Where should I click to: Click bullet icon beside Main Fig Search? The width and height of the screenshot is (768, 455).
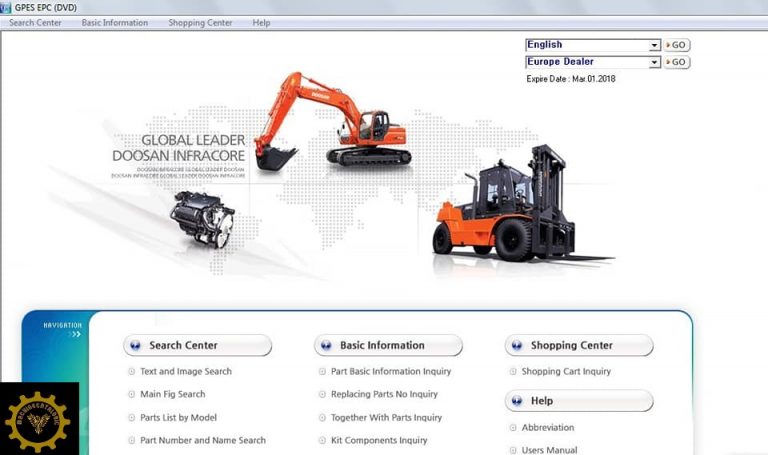(131, 394)
